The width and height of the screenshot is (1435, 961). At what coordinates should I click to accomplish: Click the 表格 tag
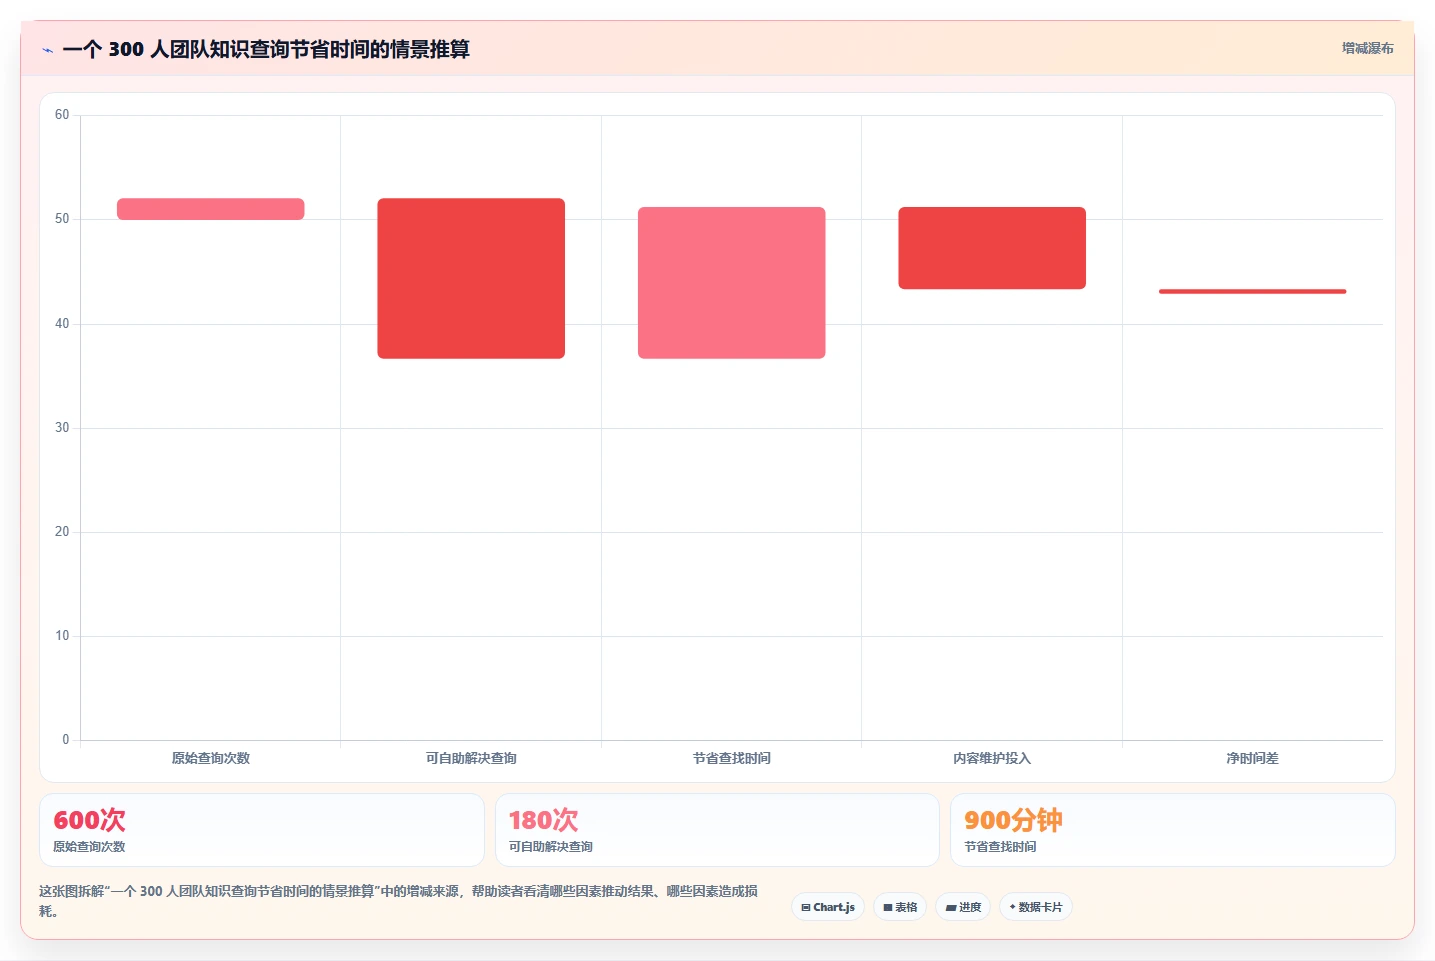(x=900, y=907)
